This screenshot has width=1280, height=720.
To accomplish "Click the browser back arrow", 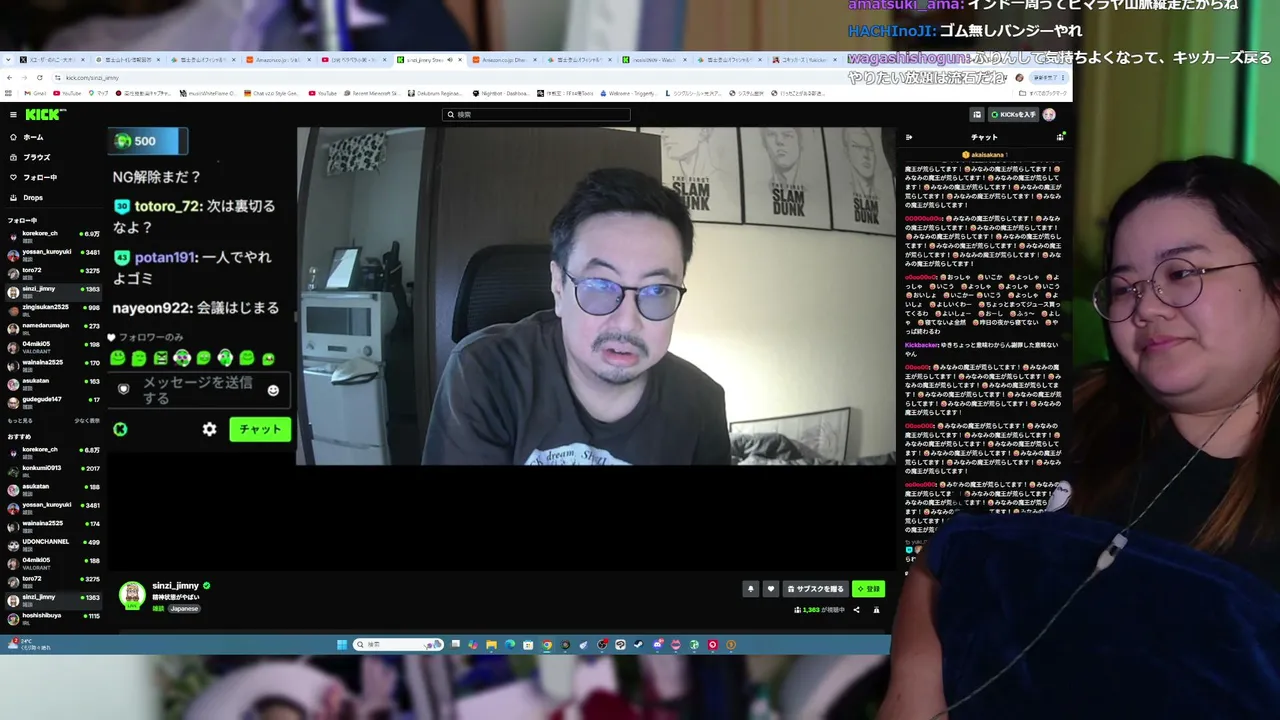I will point(9,77).
